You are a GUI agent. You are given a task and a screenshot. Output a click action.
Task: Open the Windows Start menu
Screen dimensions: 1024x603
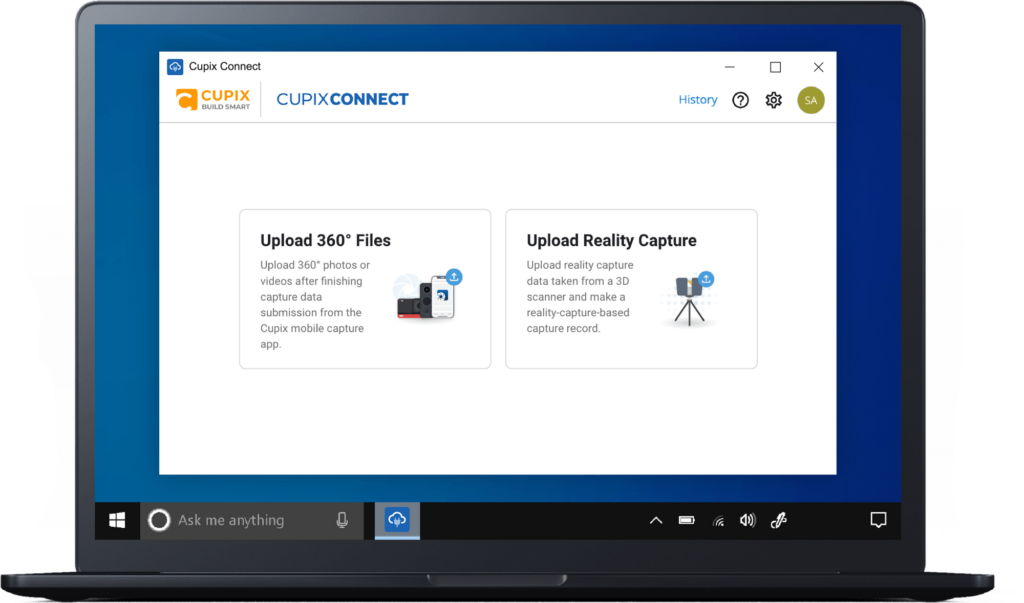[117, 520]
